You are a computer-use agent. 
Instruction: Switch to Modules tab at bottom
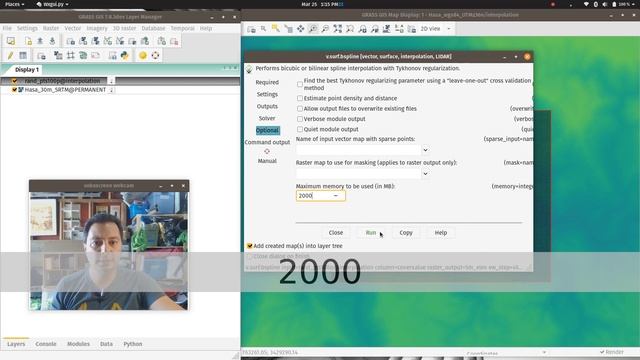[78, 344]
